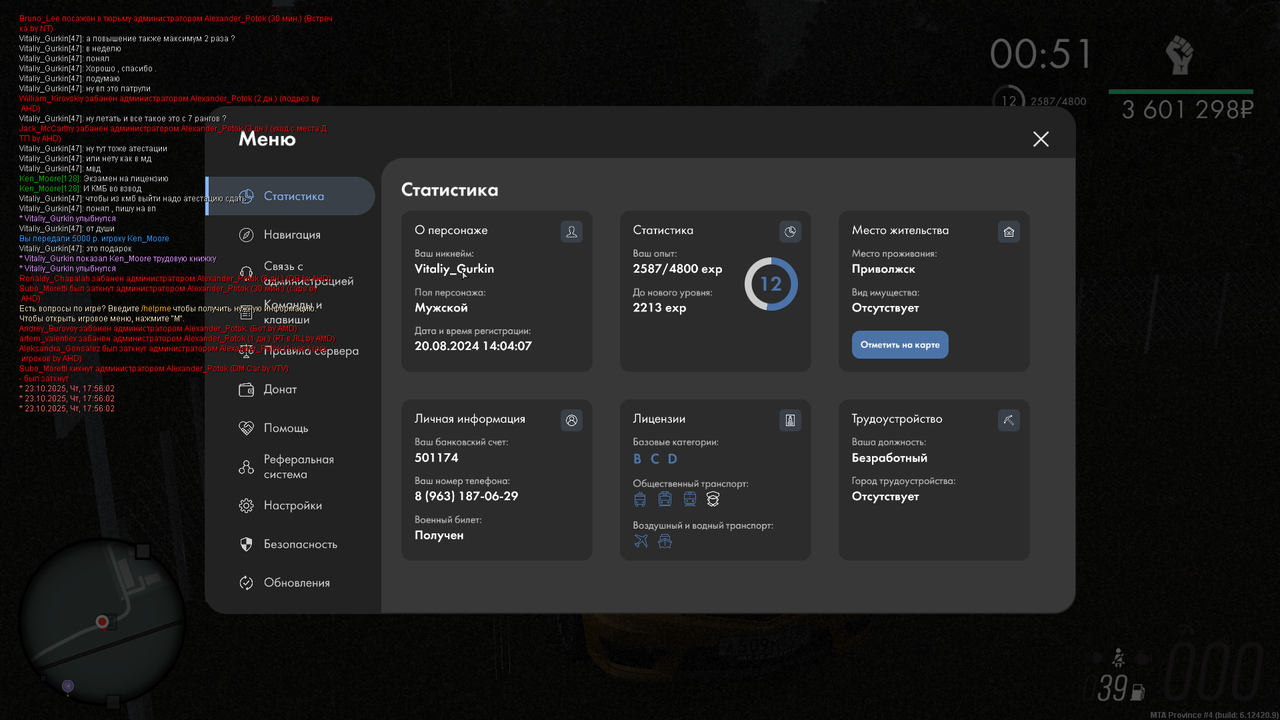Click the registration date 20.08.2024 14:04:07
Screen dimensions: 1280x720
click(473, 346)
